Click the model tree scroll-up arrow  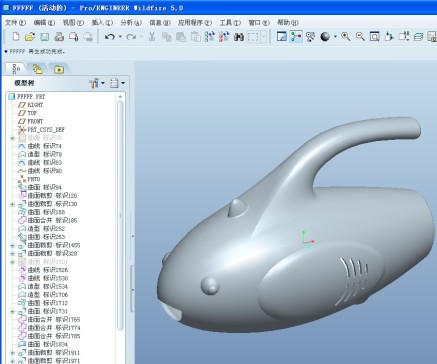(x=120, y=97)
